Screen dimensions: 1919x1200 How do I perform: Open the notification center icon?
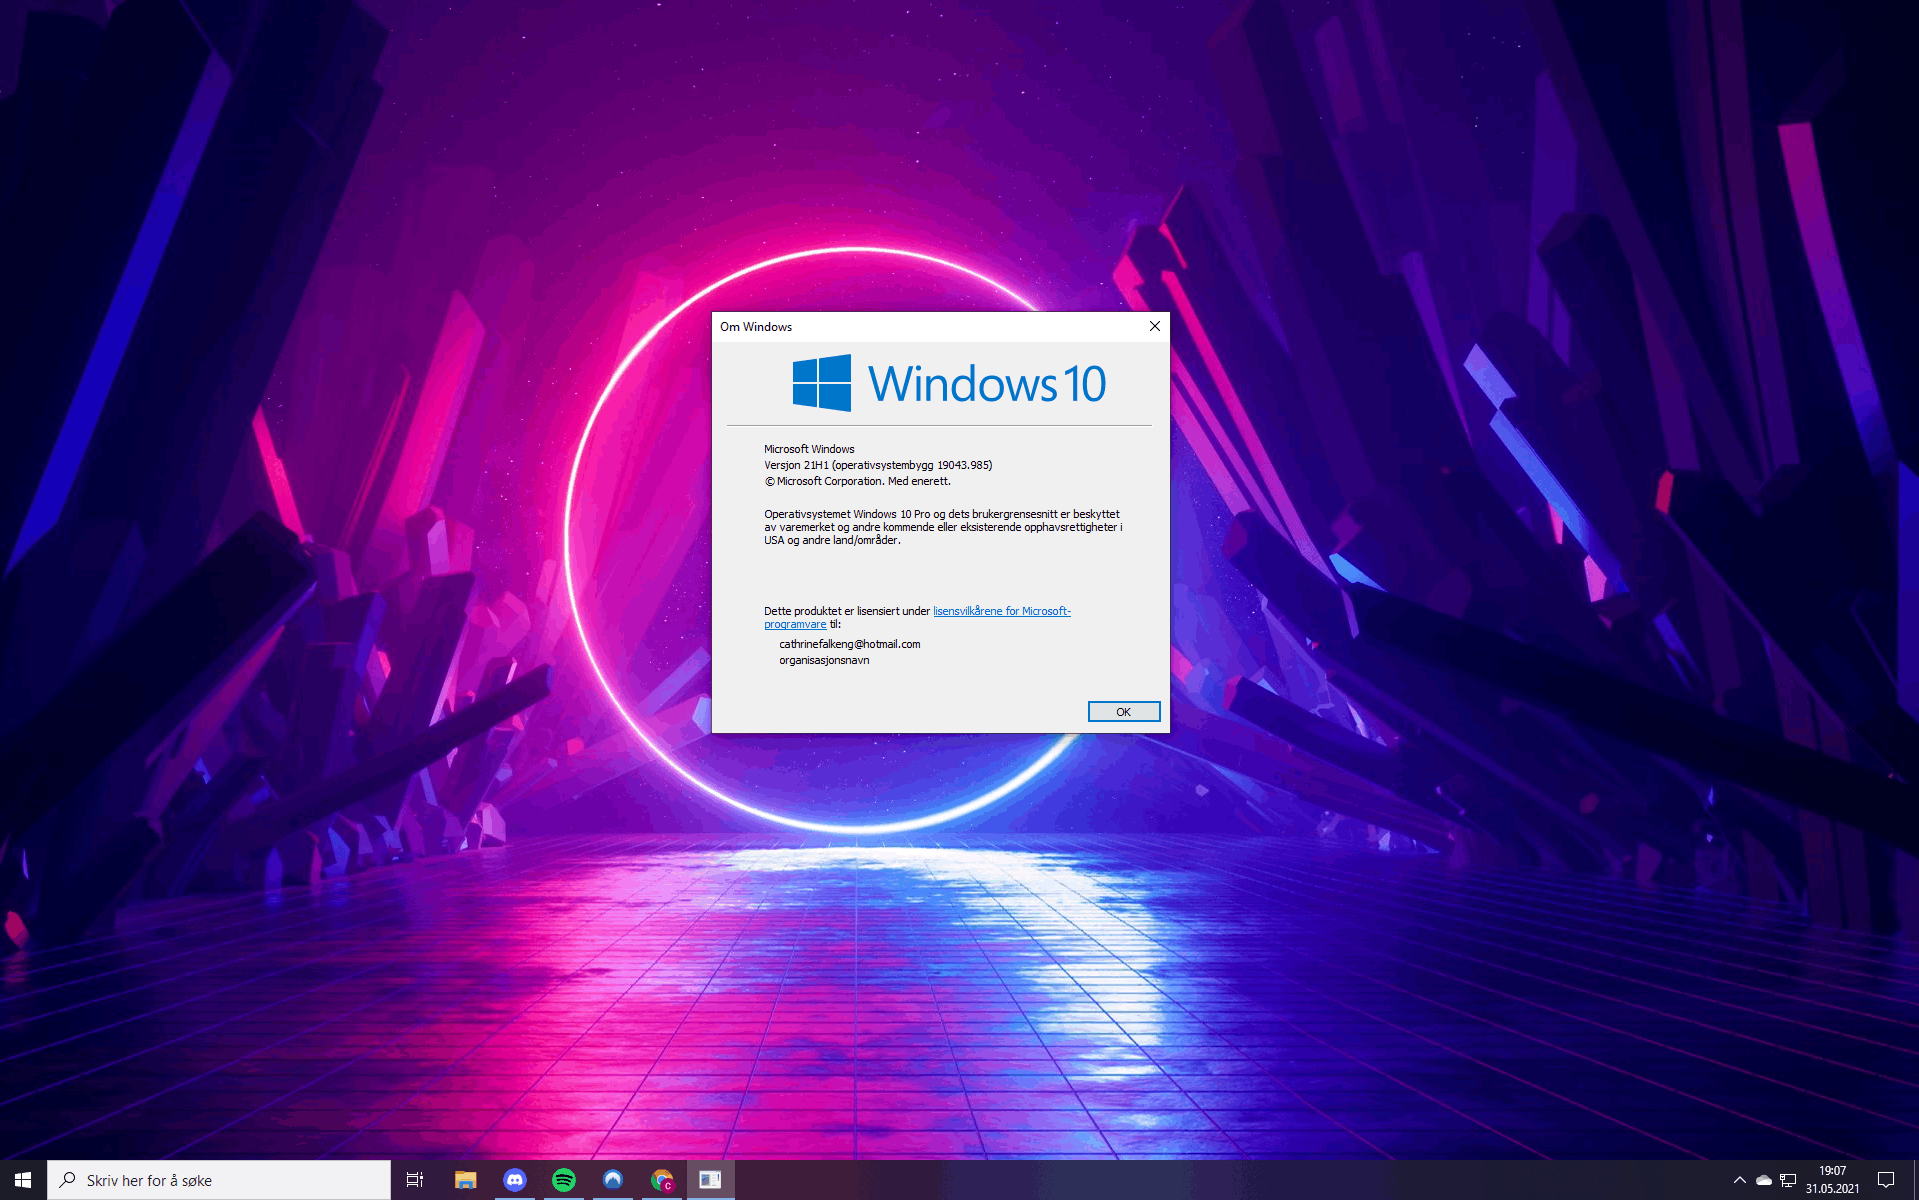1886,1180
